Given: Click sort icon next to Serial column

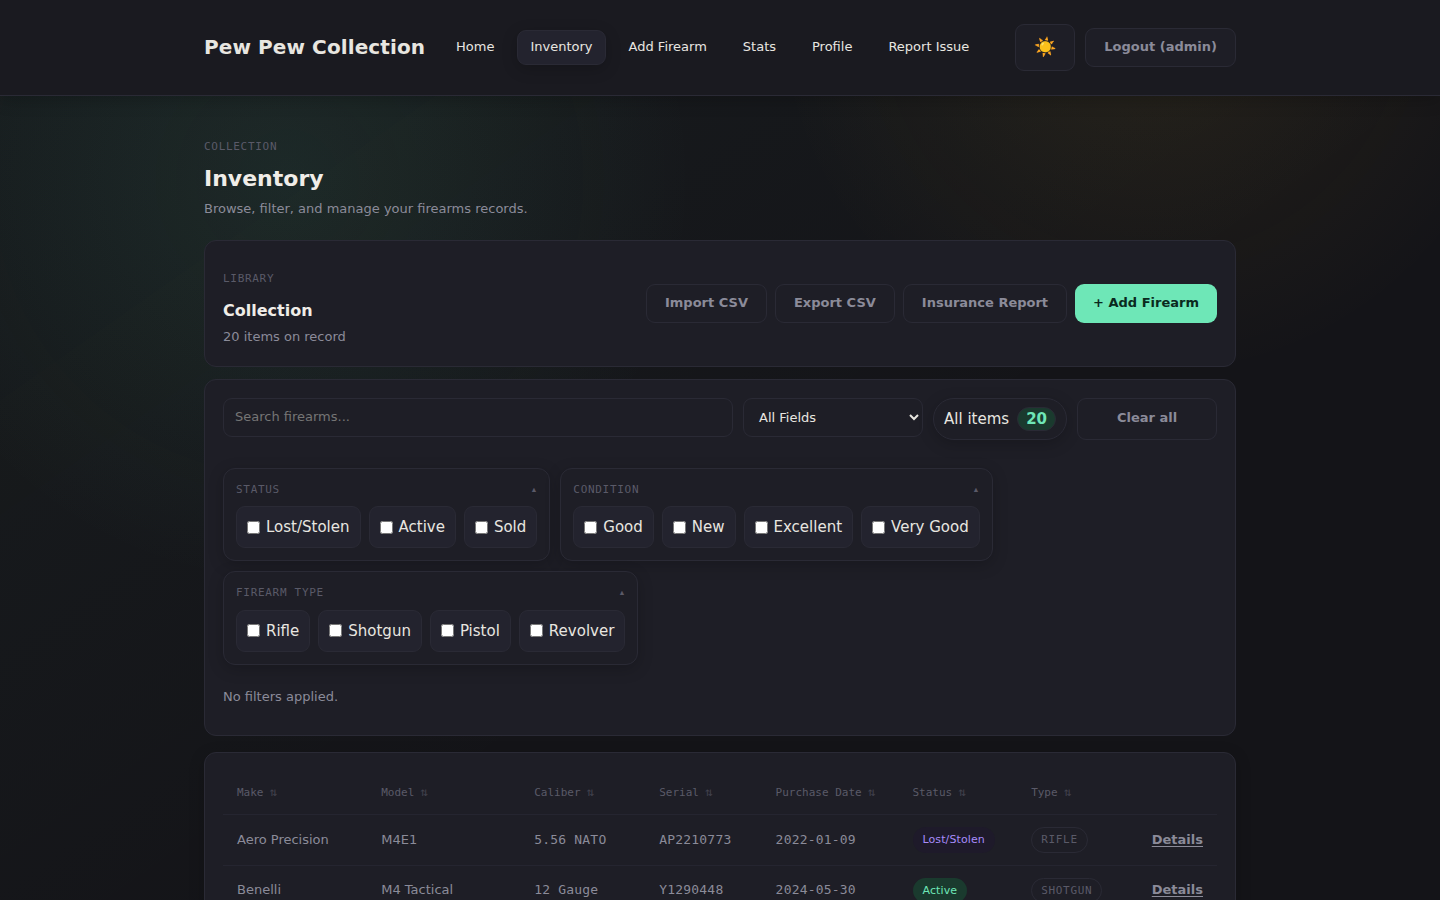Looking at the screenshot, I should pyautogui.click(x=709, y=793).
